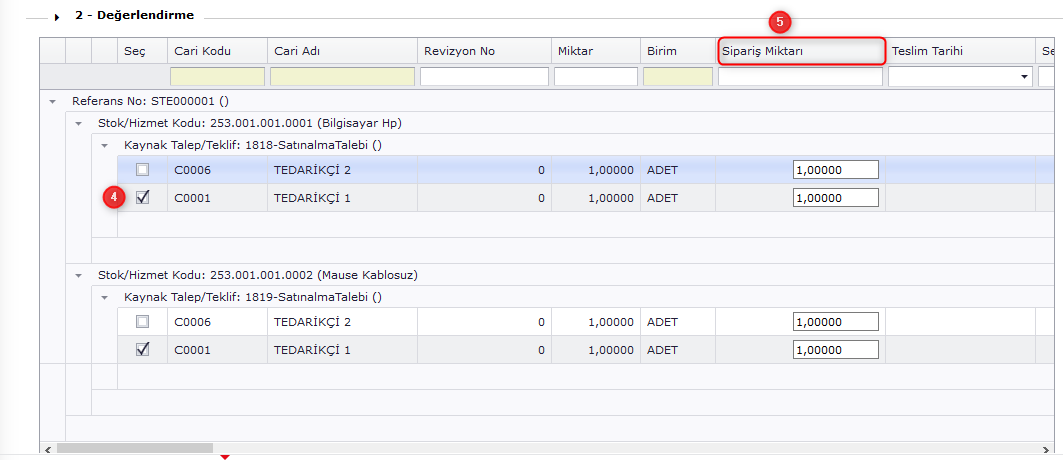This screenshot has width=1063, height=460.
Task: Sort by Cari Kodu column header
Action: [x=216, y=51]
